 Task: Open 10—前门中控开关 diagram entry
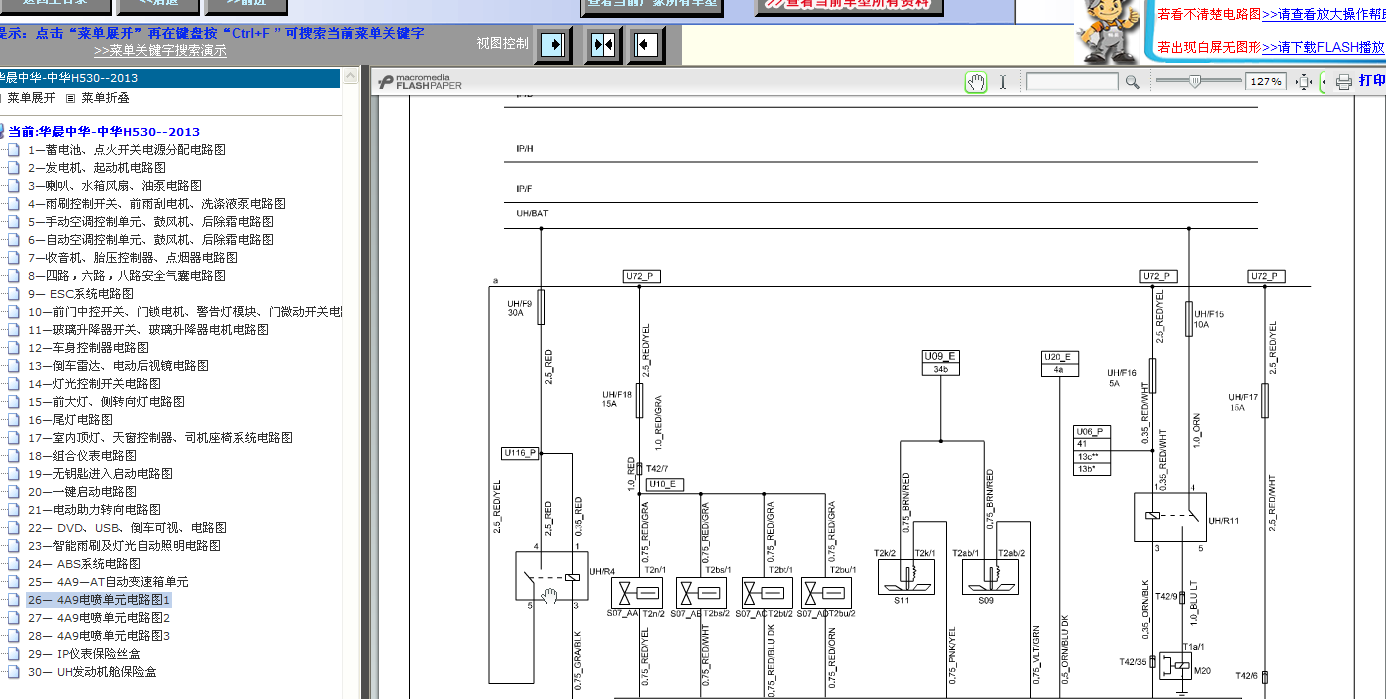[185, 312]
